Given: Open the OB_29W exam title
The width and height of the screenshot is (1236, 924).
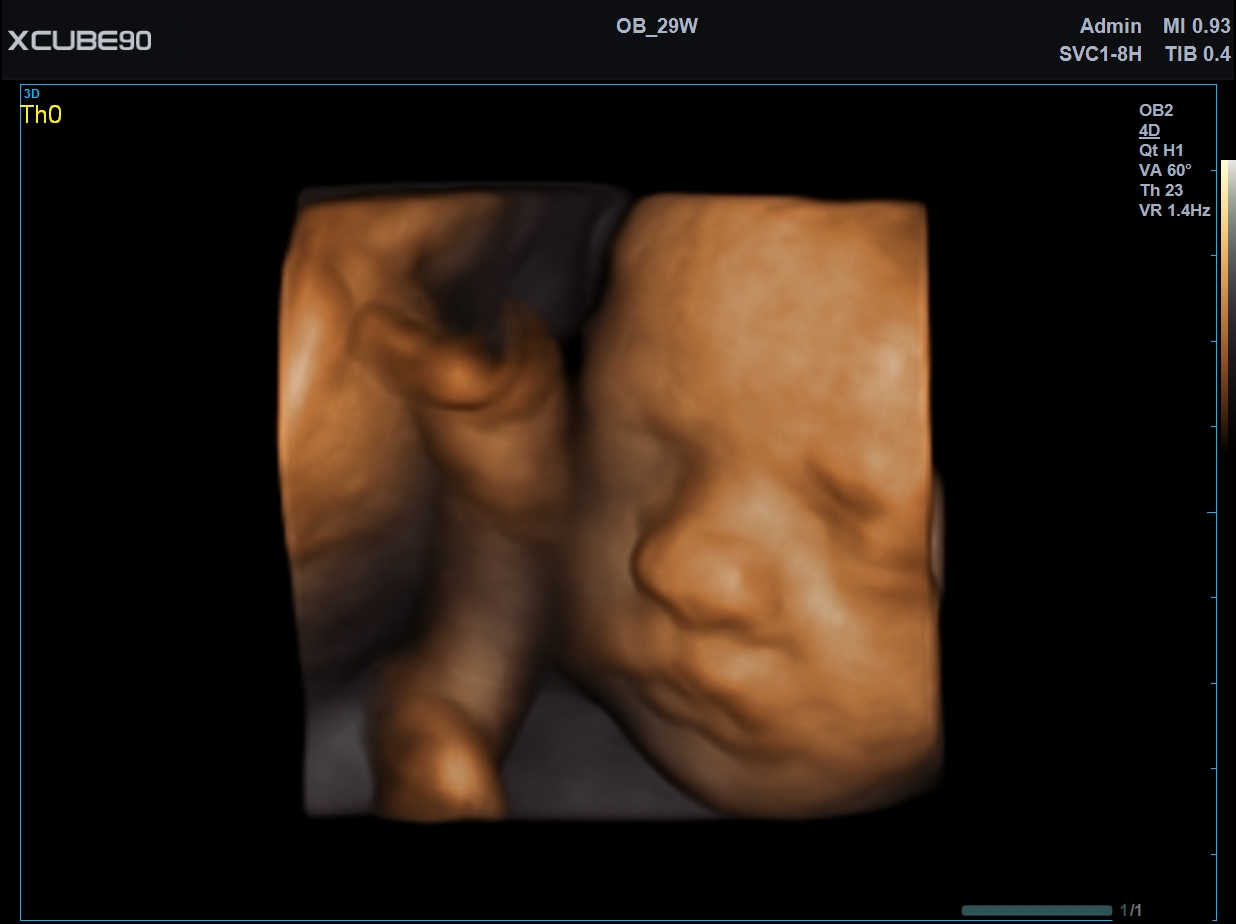Looking at the screenshot, I should (657, 27).
